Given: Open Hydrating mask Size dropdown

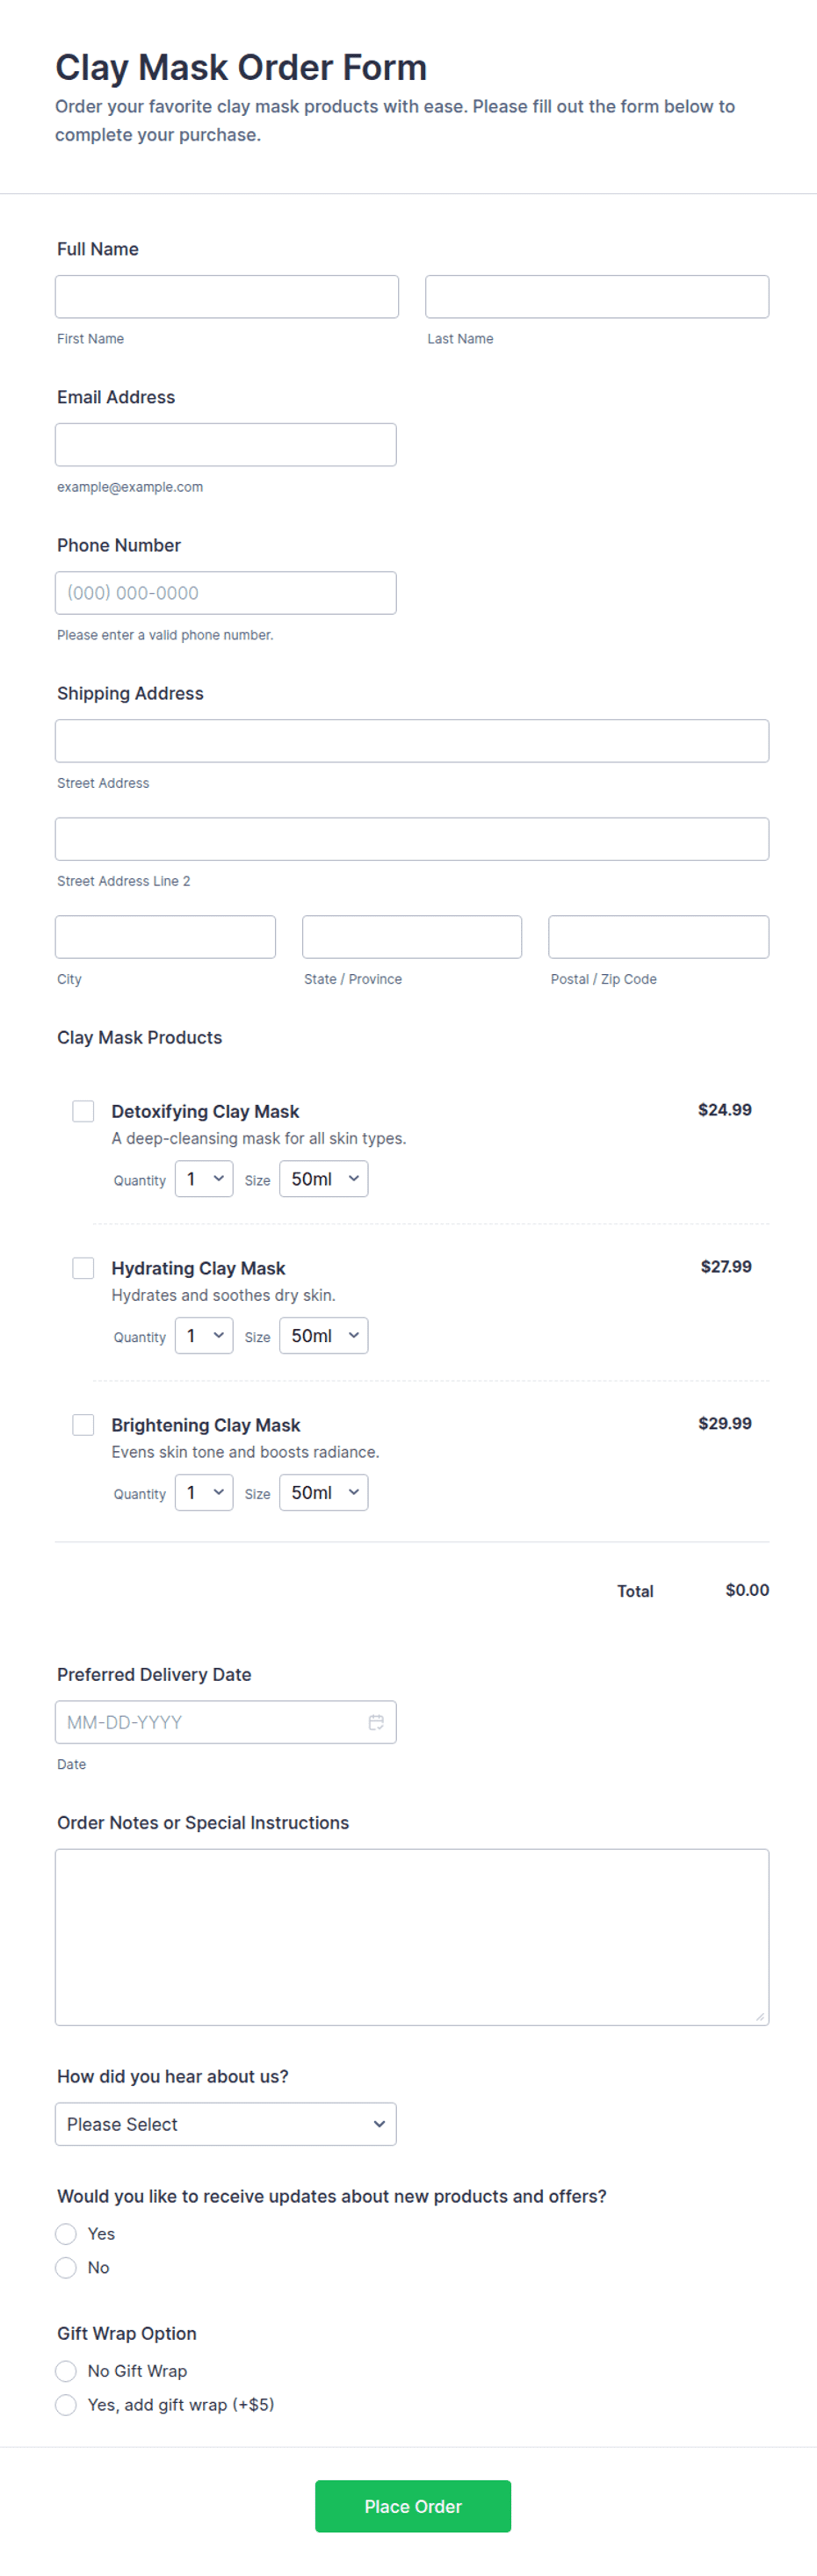Looking at the screenshot, I should click(x=324, y=1336).
